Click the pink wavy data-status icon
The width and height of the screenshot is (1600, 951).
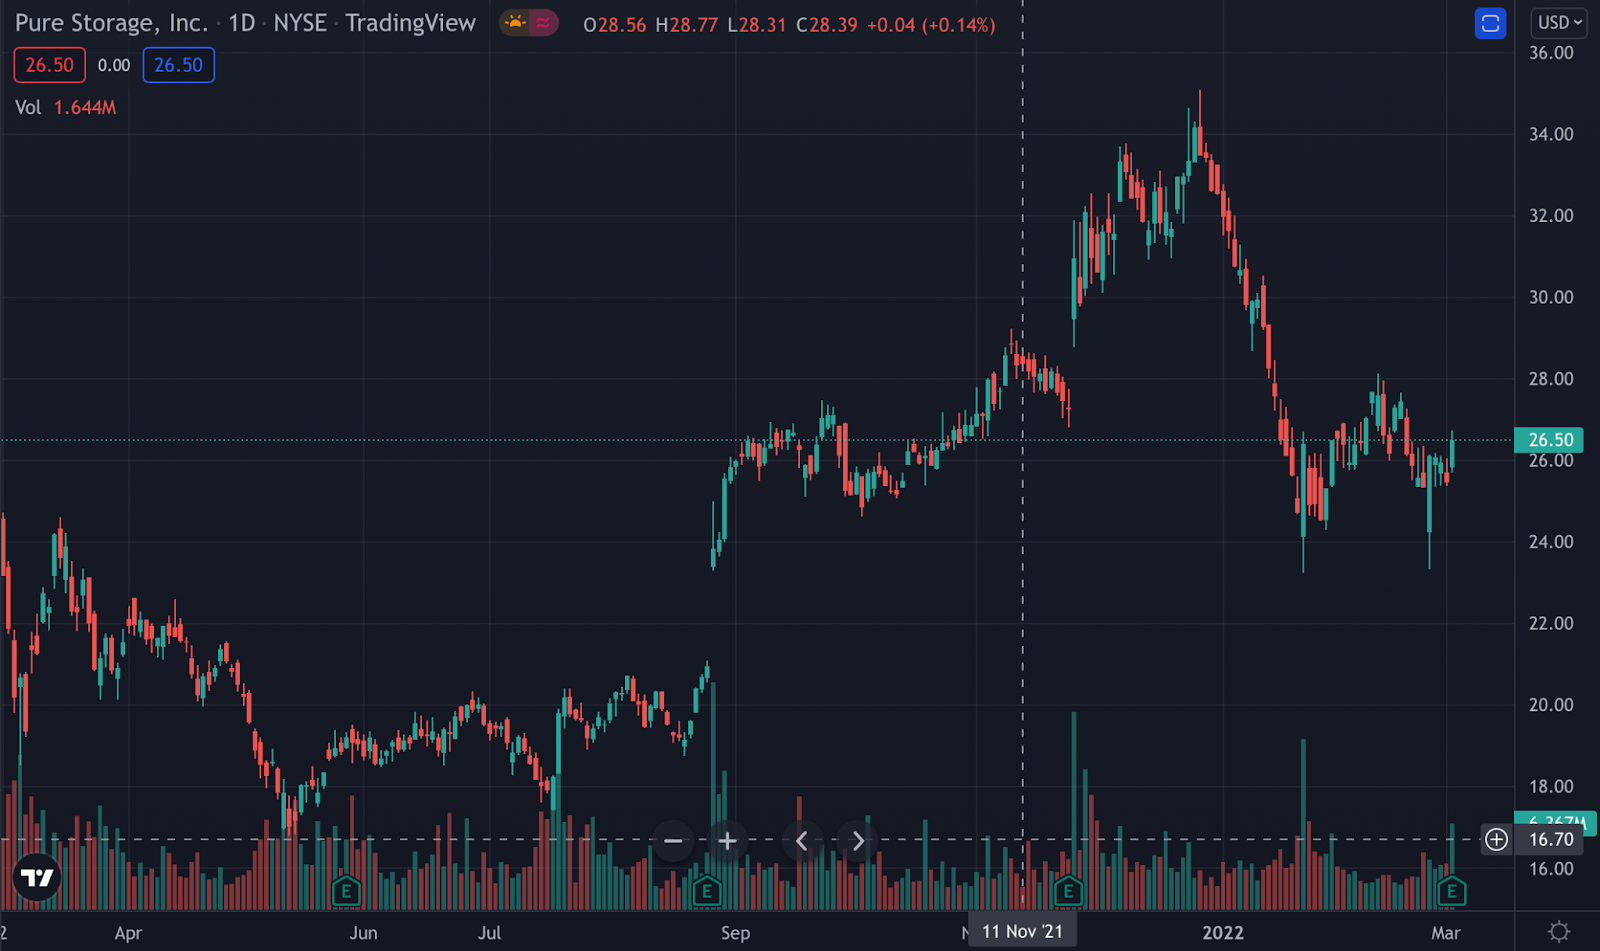click(x=542, y=23)
